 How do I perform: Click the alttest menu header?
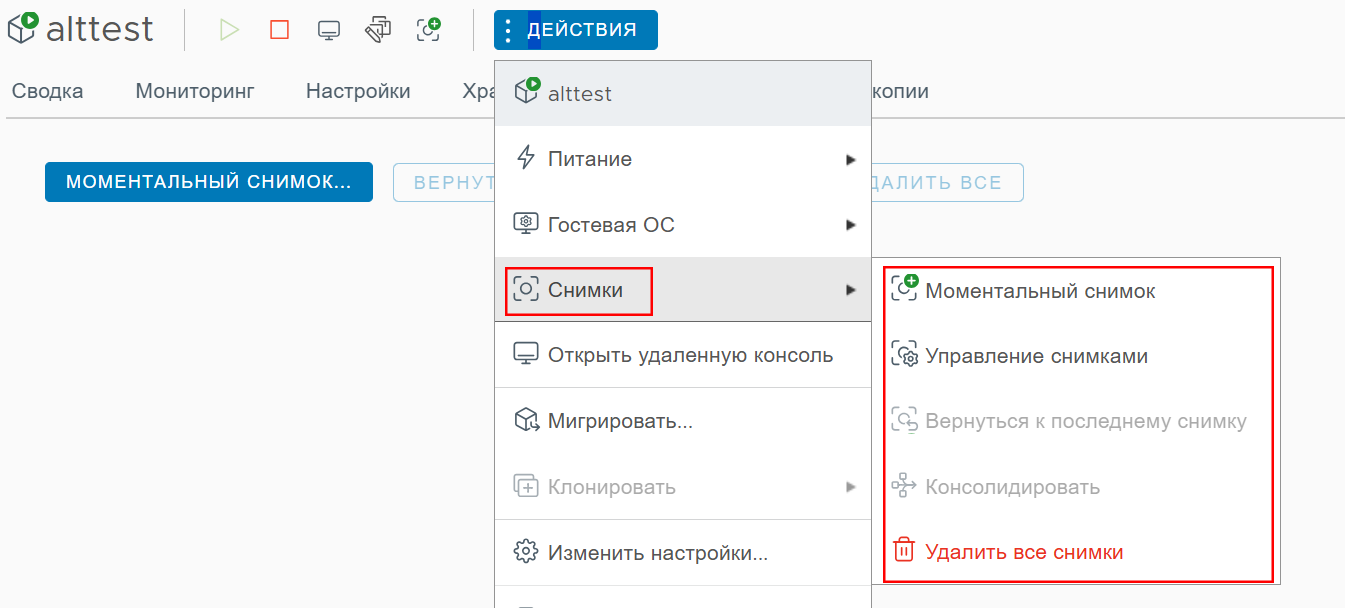coord(683,93)
